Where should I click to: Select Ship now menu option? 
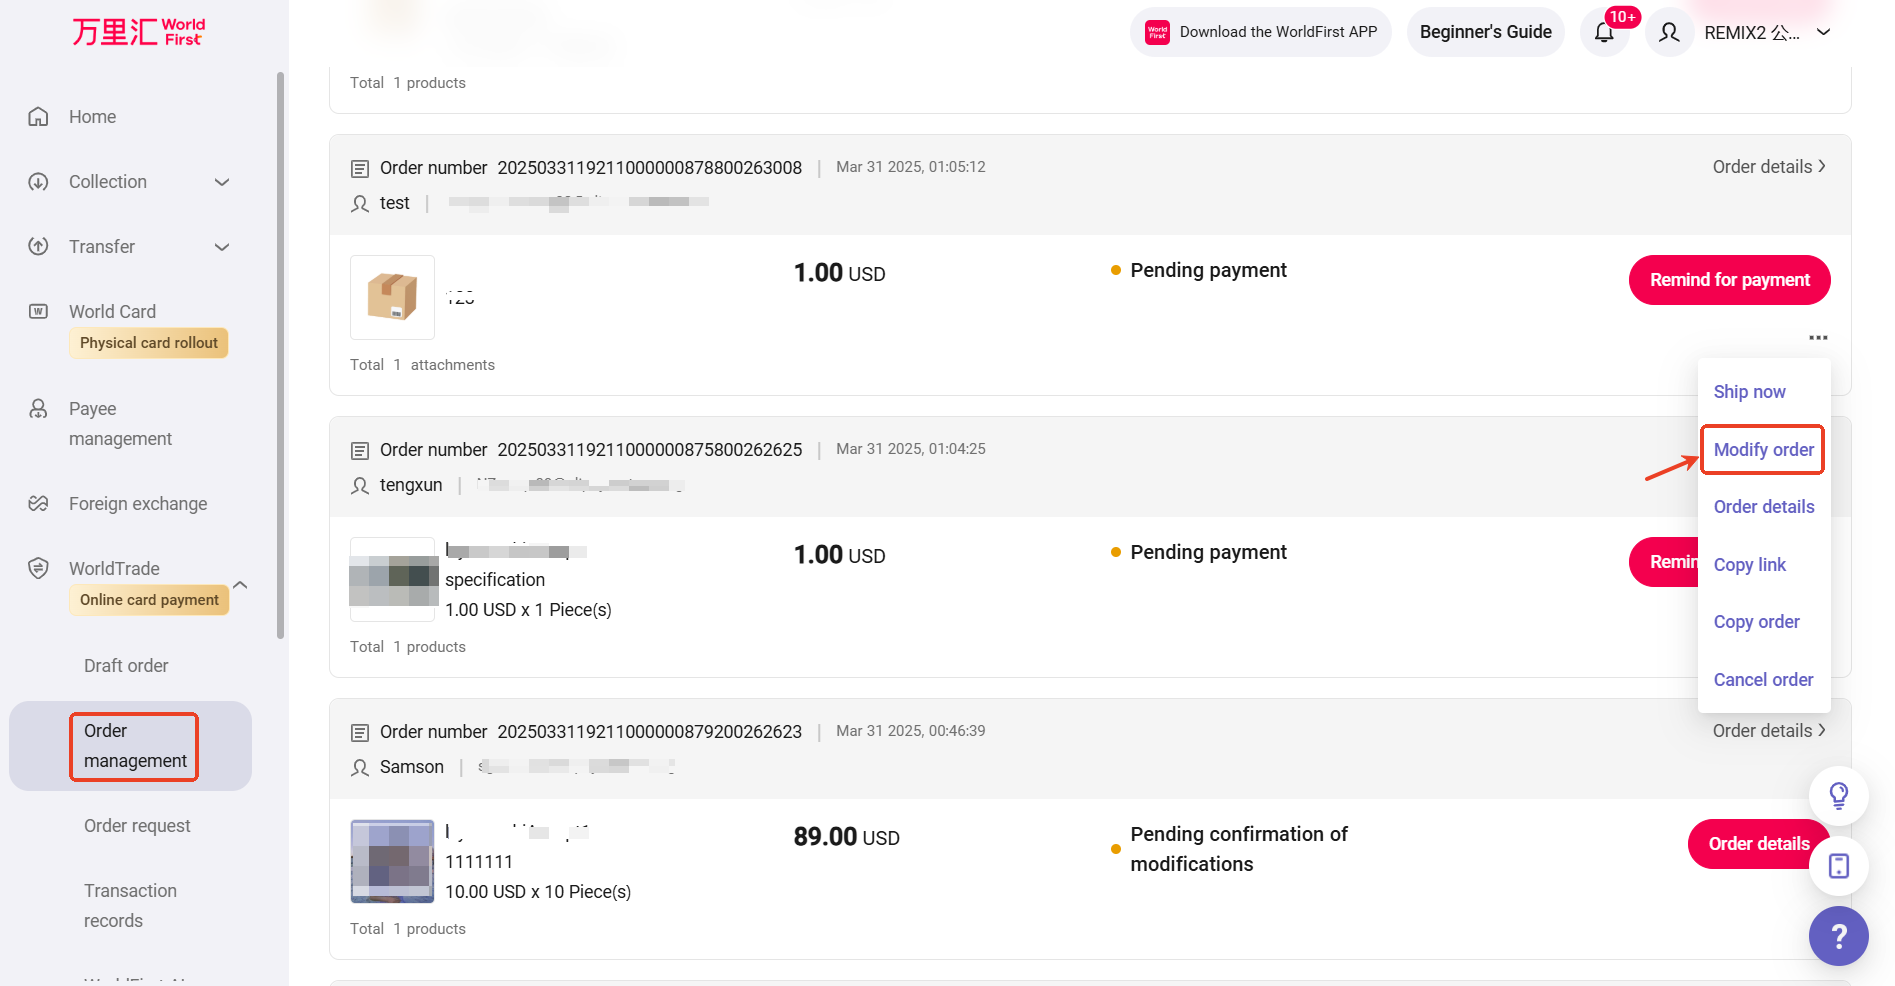(1749, 392)
